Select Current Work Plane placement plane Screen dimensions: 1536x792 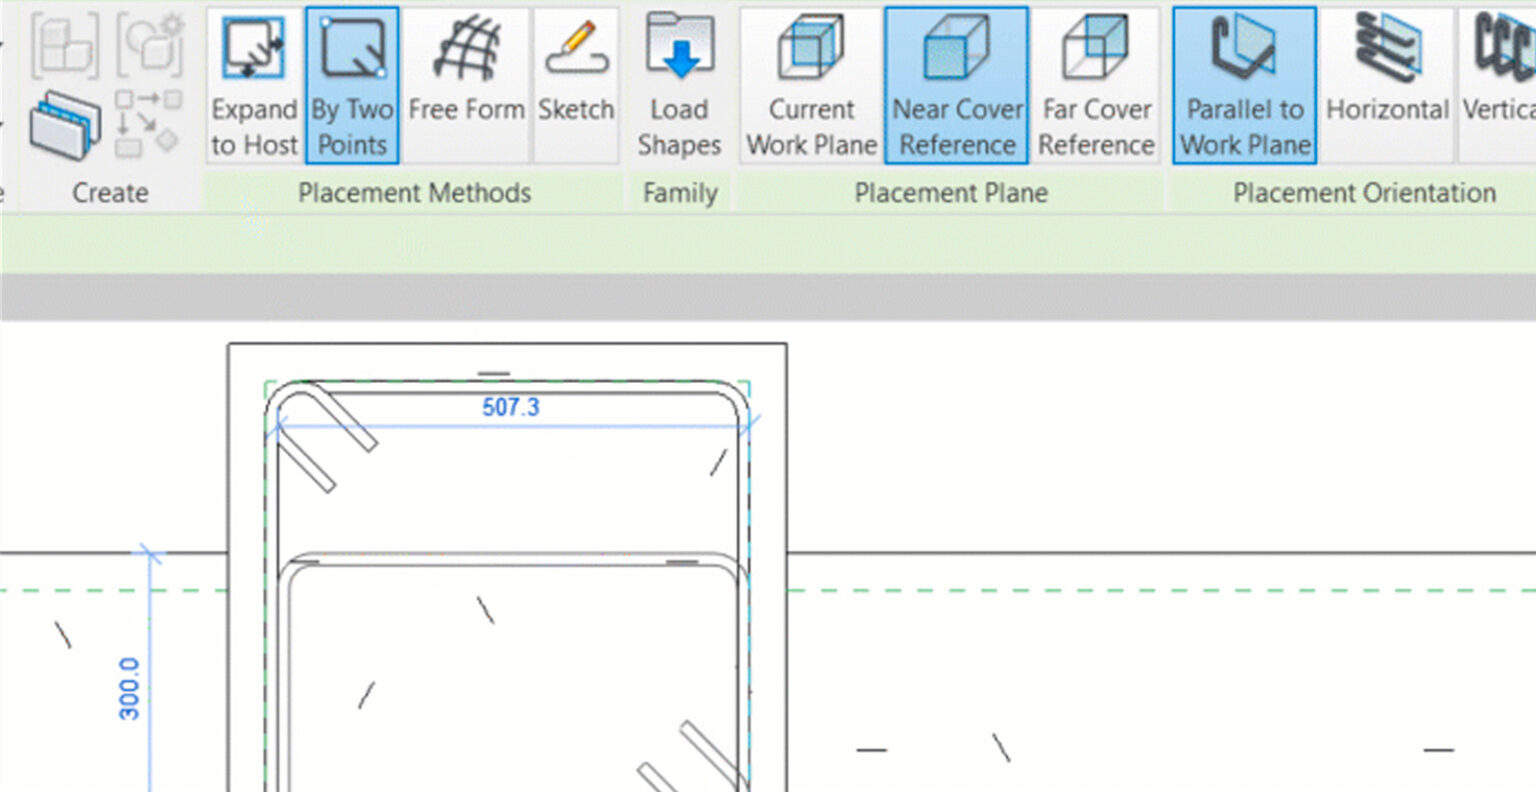pyautogui.click(x=809, y=85)
